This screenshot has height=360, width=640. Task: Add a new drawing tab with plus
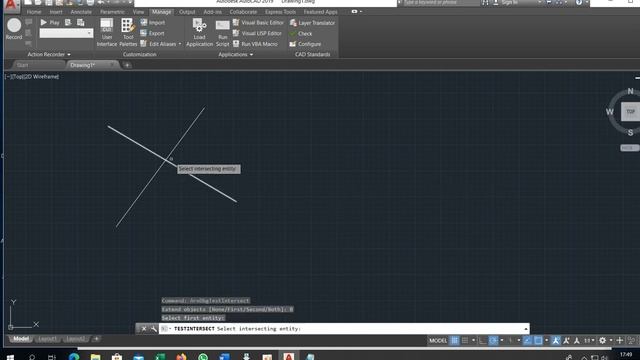pyautogui.click(x=127, y=65)
